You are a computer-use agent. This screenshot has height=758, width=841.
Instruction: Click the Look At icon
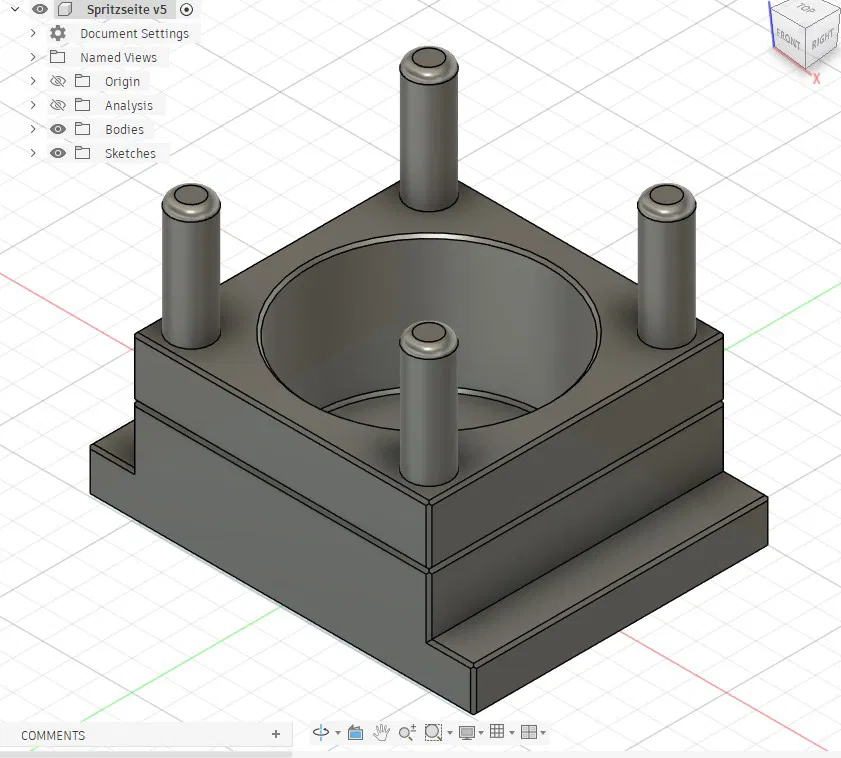click(x=355, y=732)
